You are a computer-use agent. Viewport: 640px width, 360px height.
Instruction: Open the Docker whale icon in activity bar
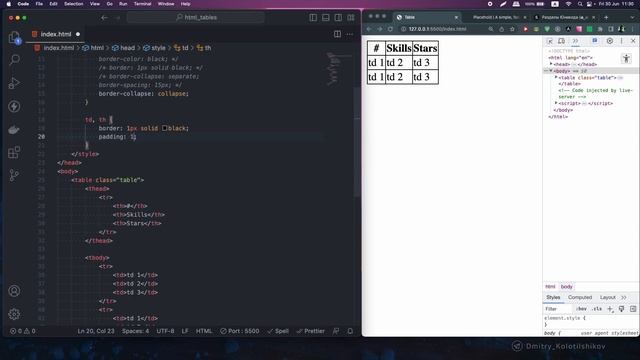click(14, 130)
